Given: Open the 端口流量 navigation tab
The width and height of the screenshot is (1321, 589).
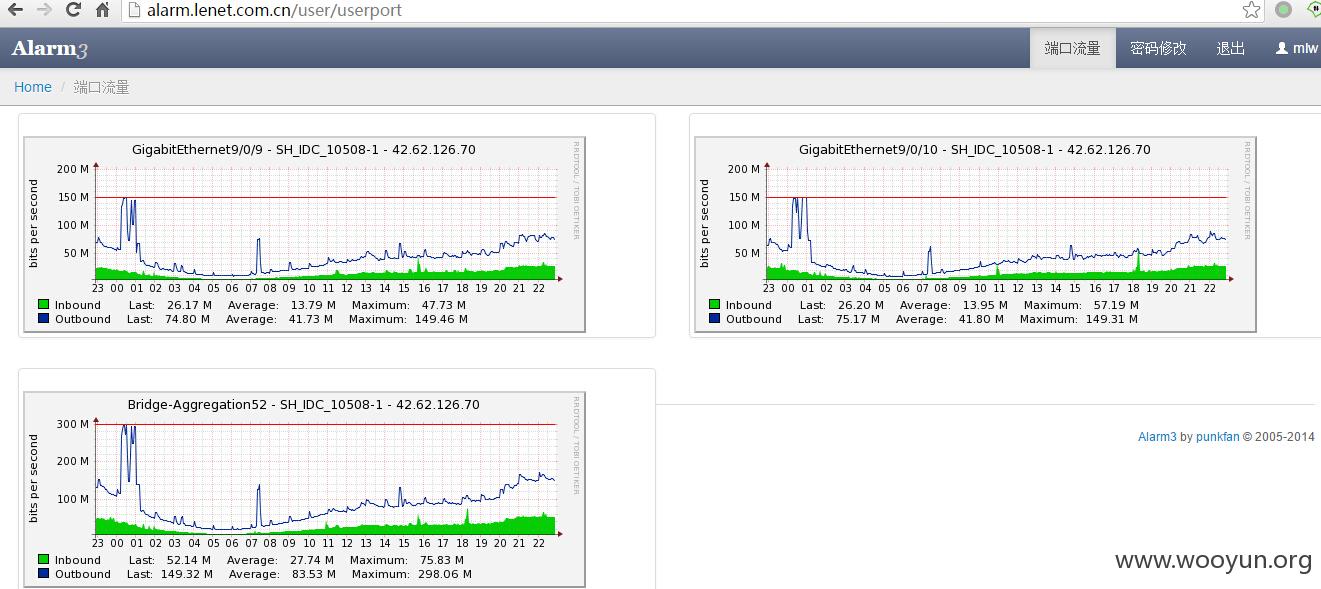Looking at the screenshot, I should point(1072,48).
